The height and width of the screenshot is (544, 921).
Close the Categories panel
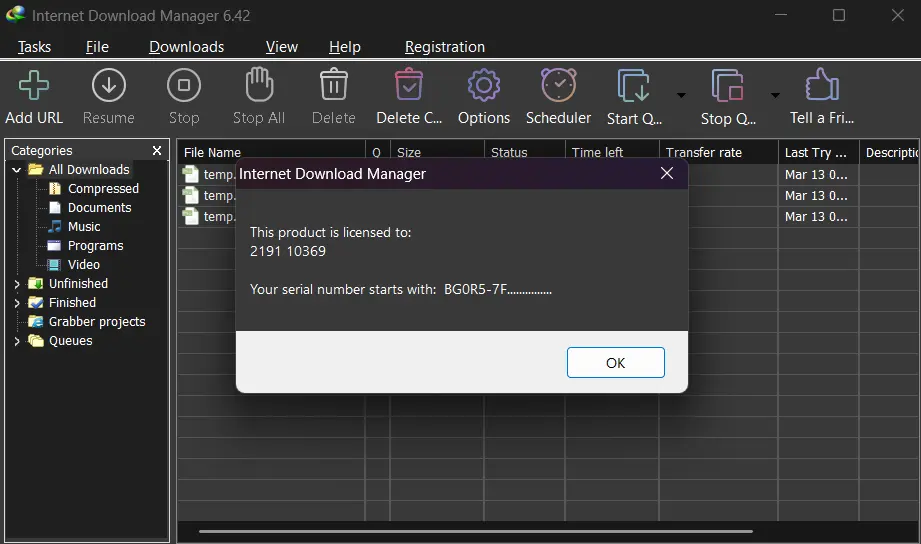(157, 150)
